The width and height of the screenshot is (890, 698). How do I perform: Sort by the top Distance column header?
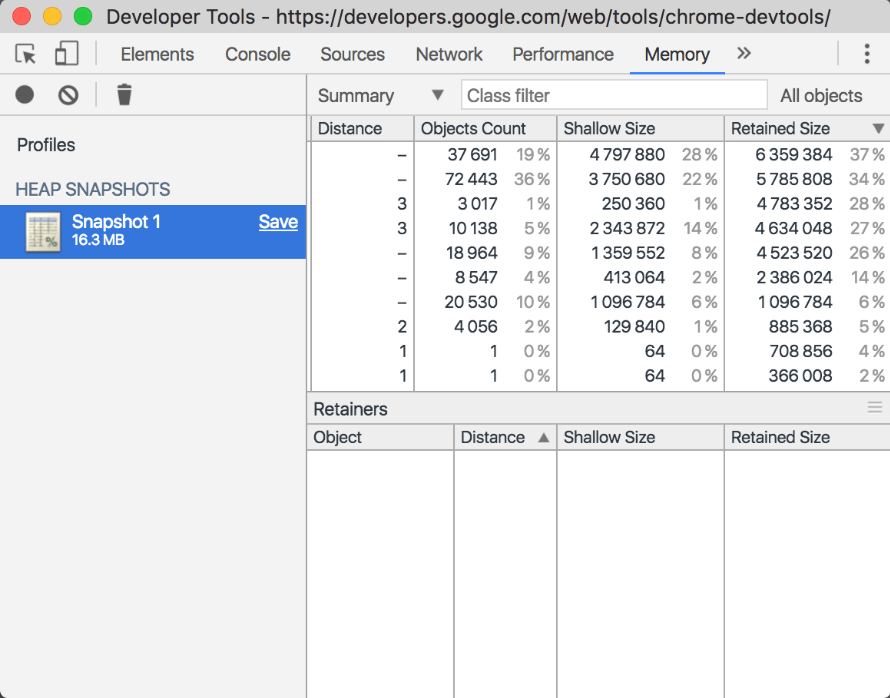click(x=363, y=129)
